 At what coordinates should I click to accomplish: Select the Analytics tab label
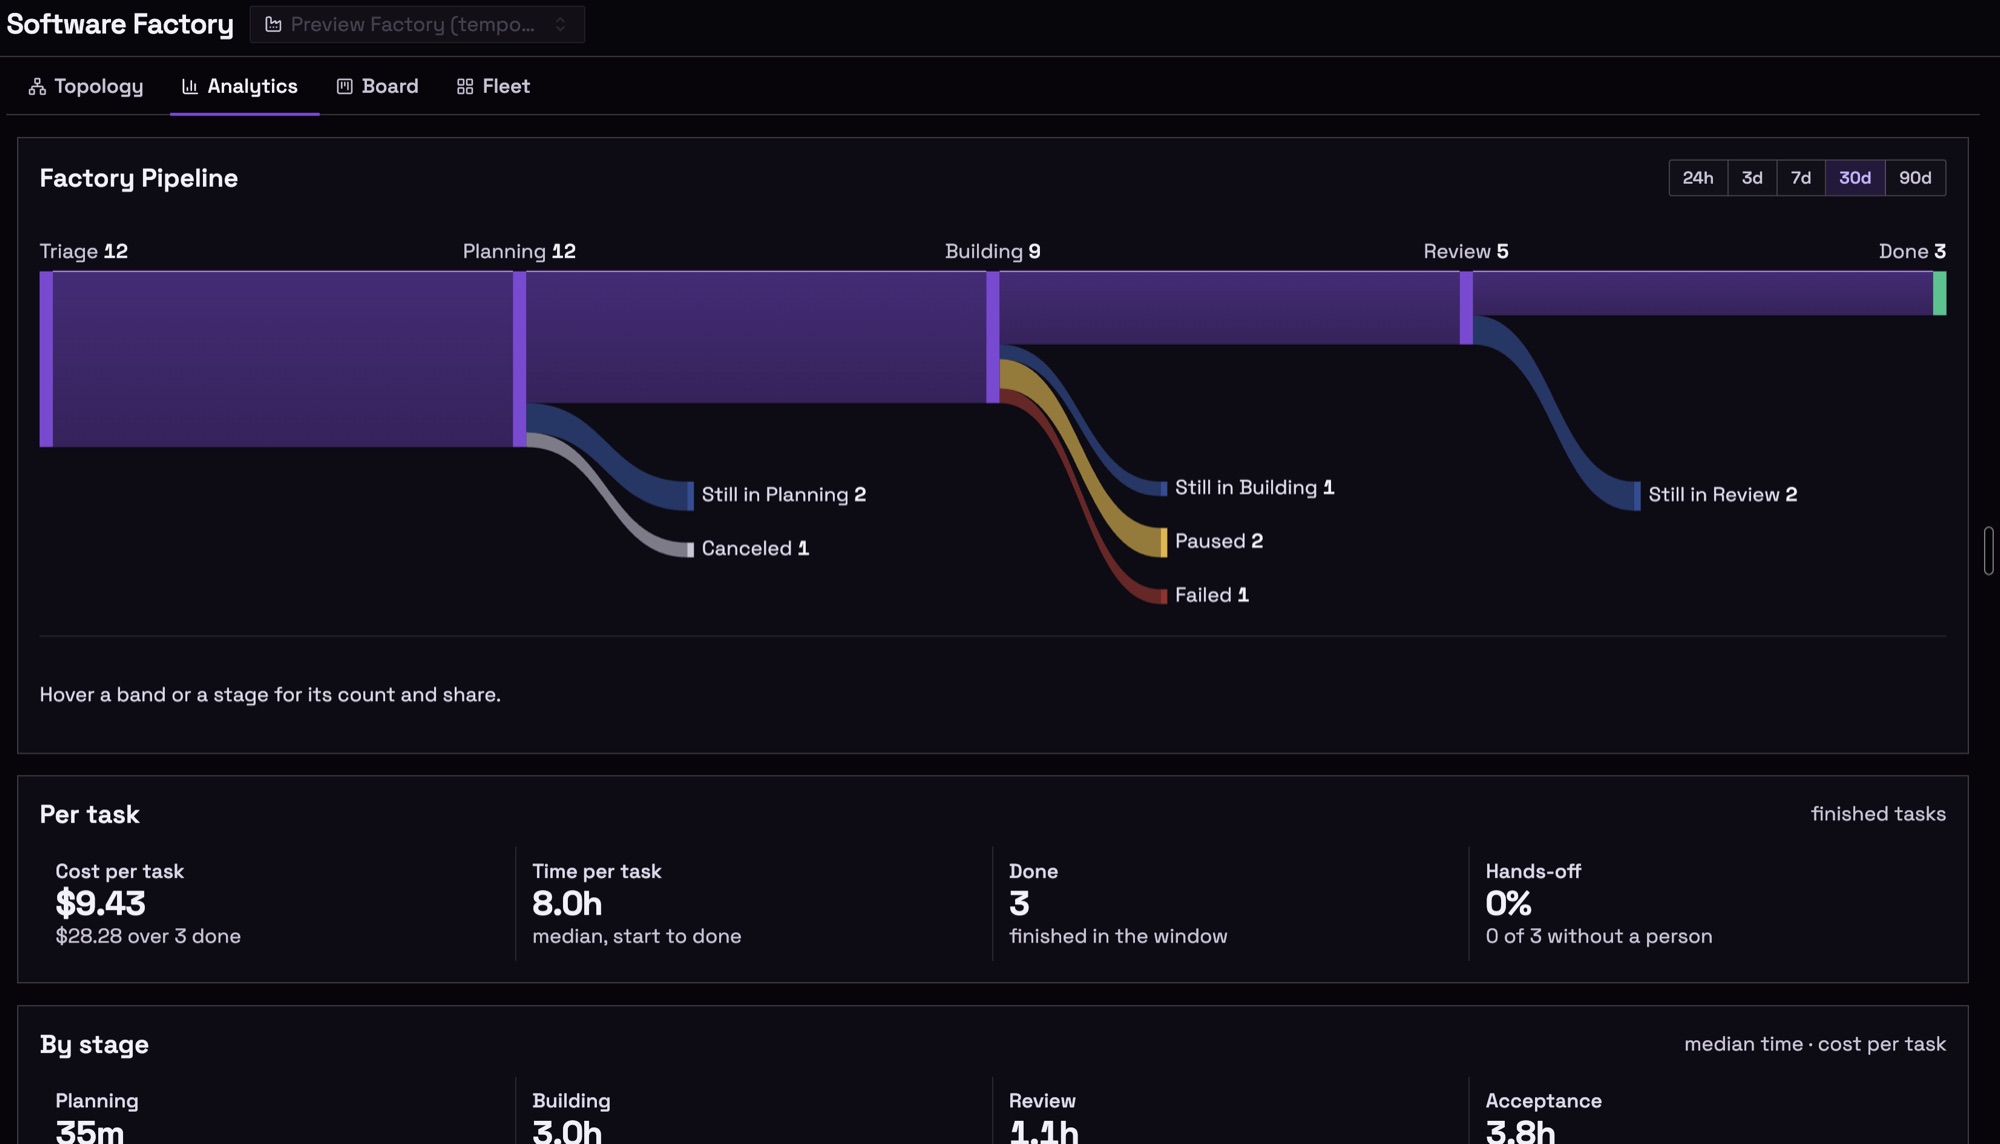tap(252, 86)
